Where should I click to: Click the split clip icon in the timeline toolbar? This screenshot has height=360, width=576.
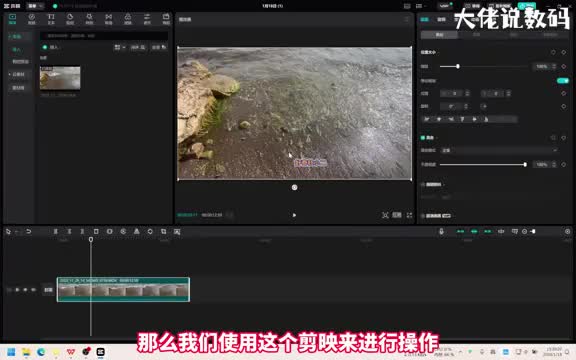click(x=55, y=231)
